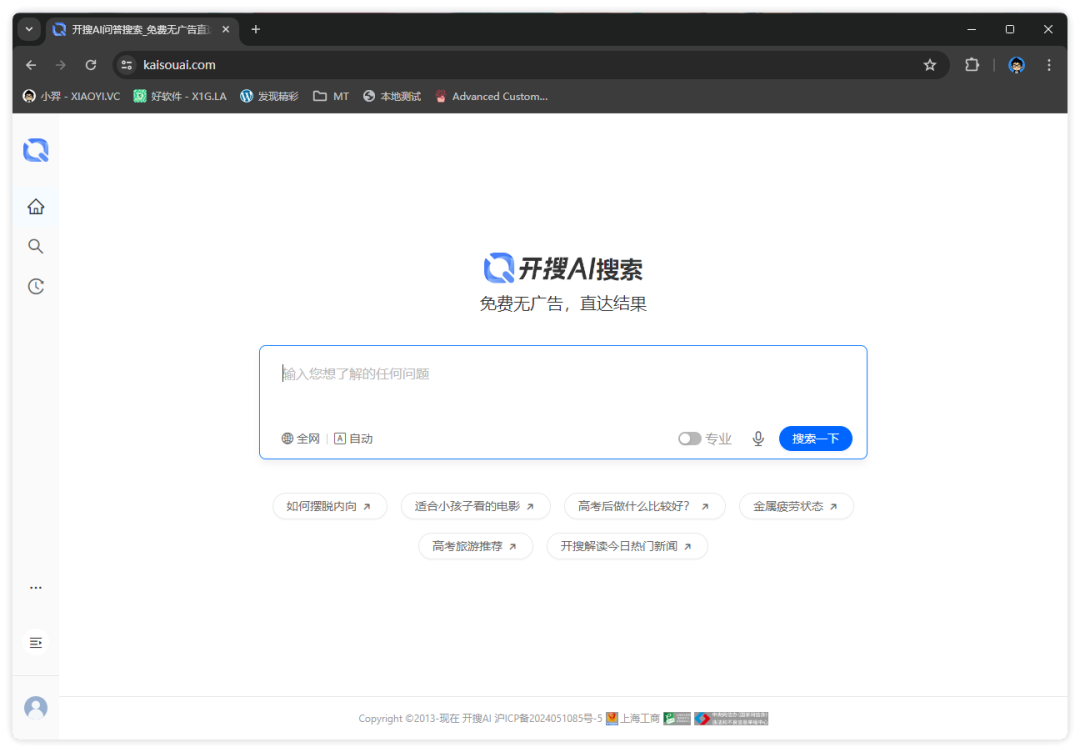Screen dimensions: 1080x752
Task: Open the ICP 沪ICP备2024051085号-5 link
Action: point(548,718)
